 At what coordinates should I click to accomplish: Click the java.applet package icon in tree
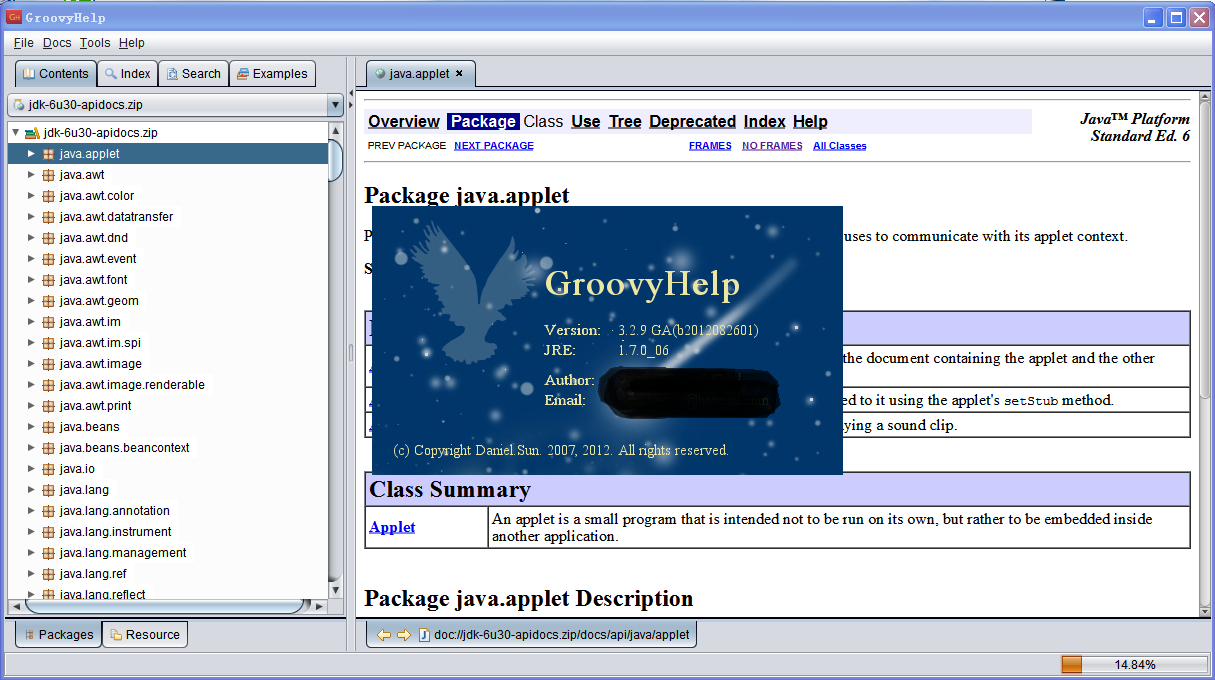[x=48, y=154]
